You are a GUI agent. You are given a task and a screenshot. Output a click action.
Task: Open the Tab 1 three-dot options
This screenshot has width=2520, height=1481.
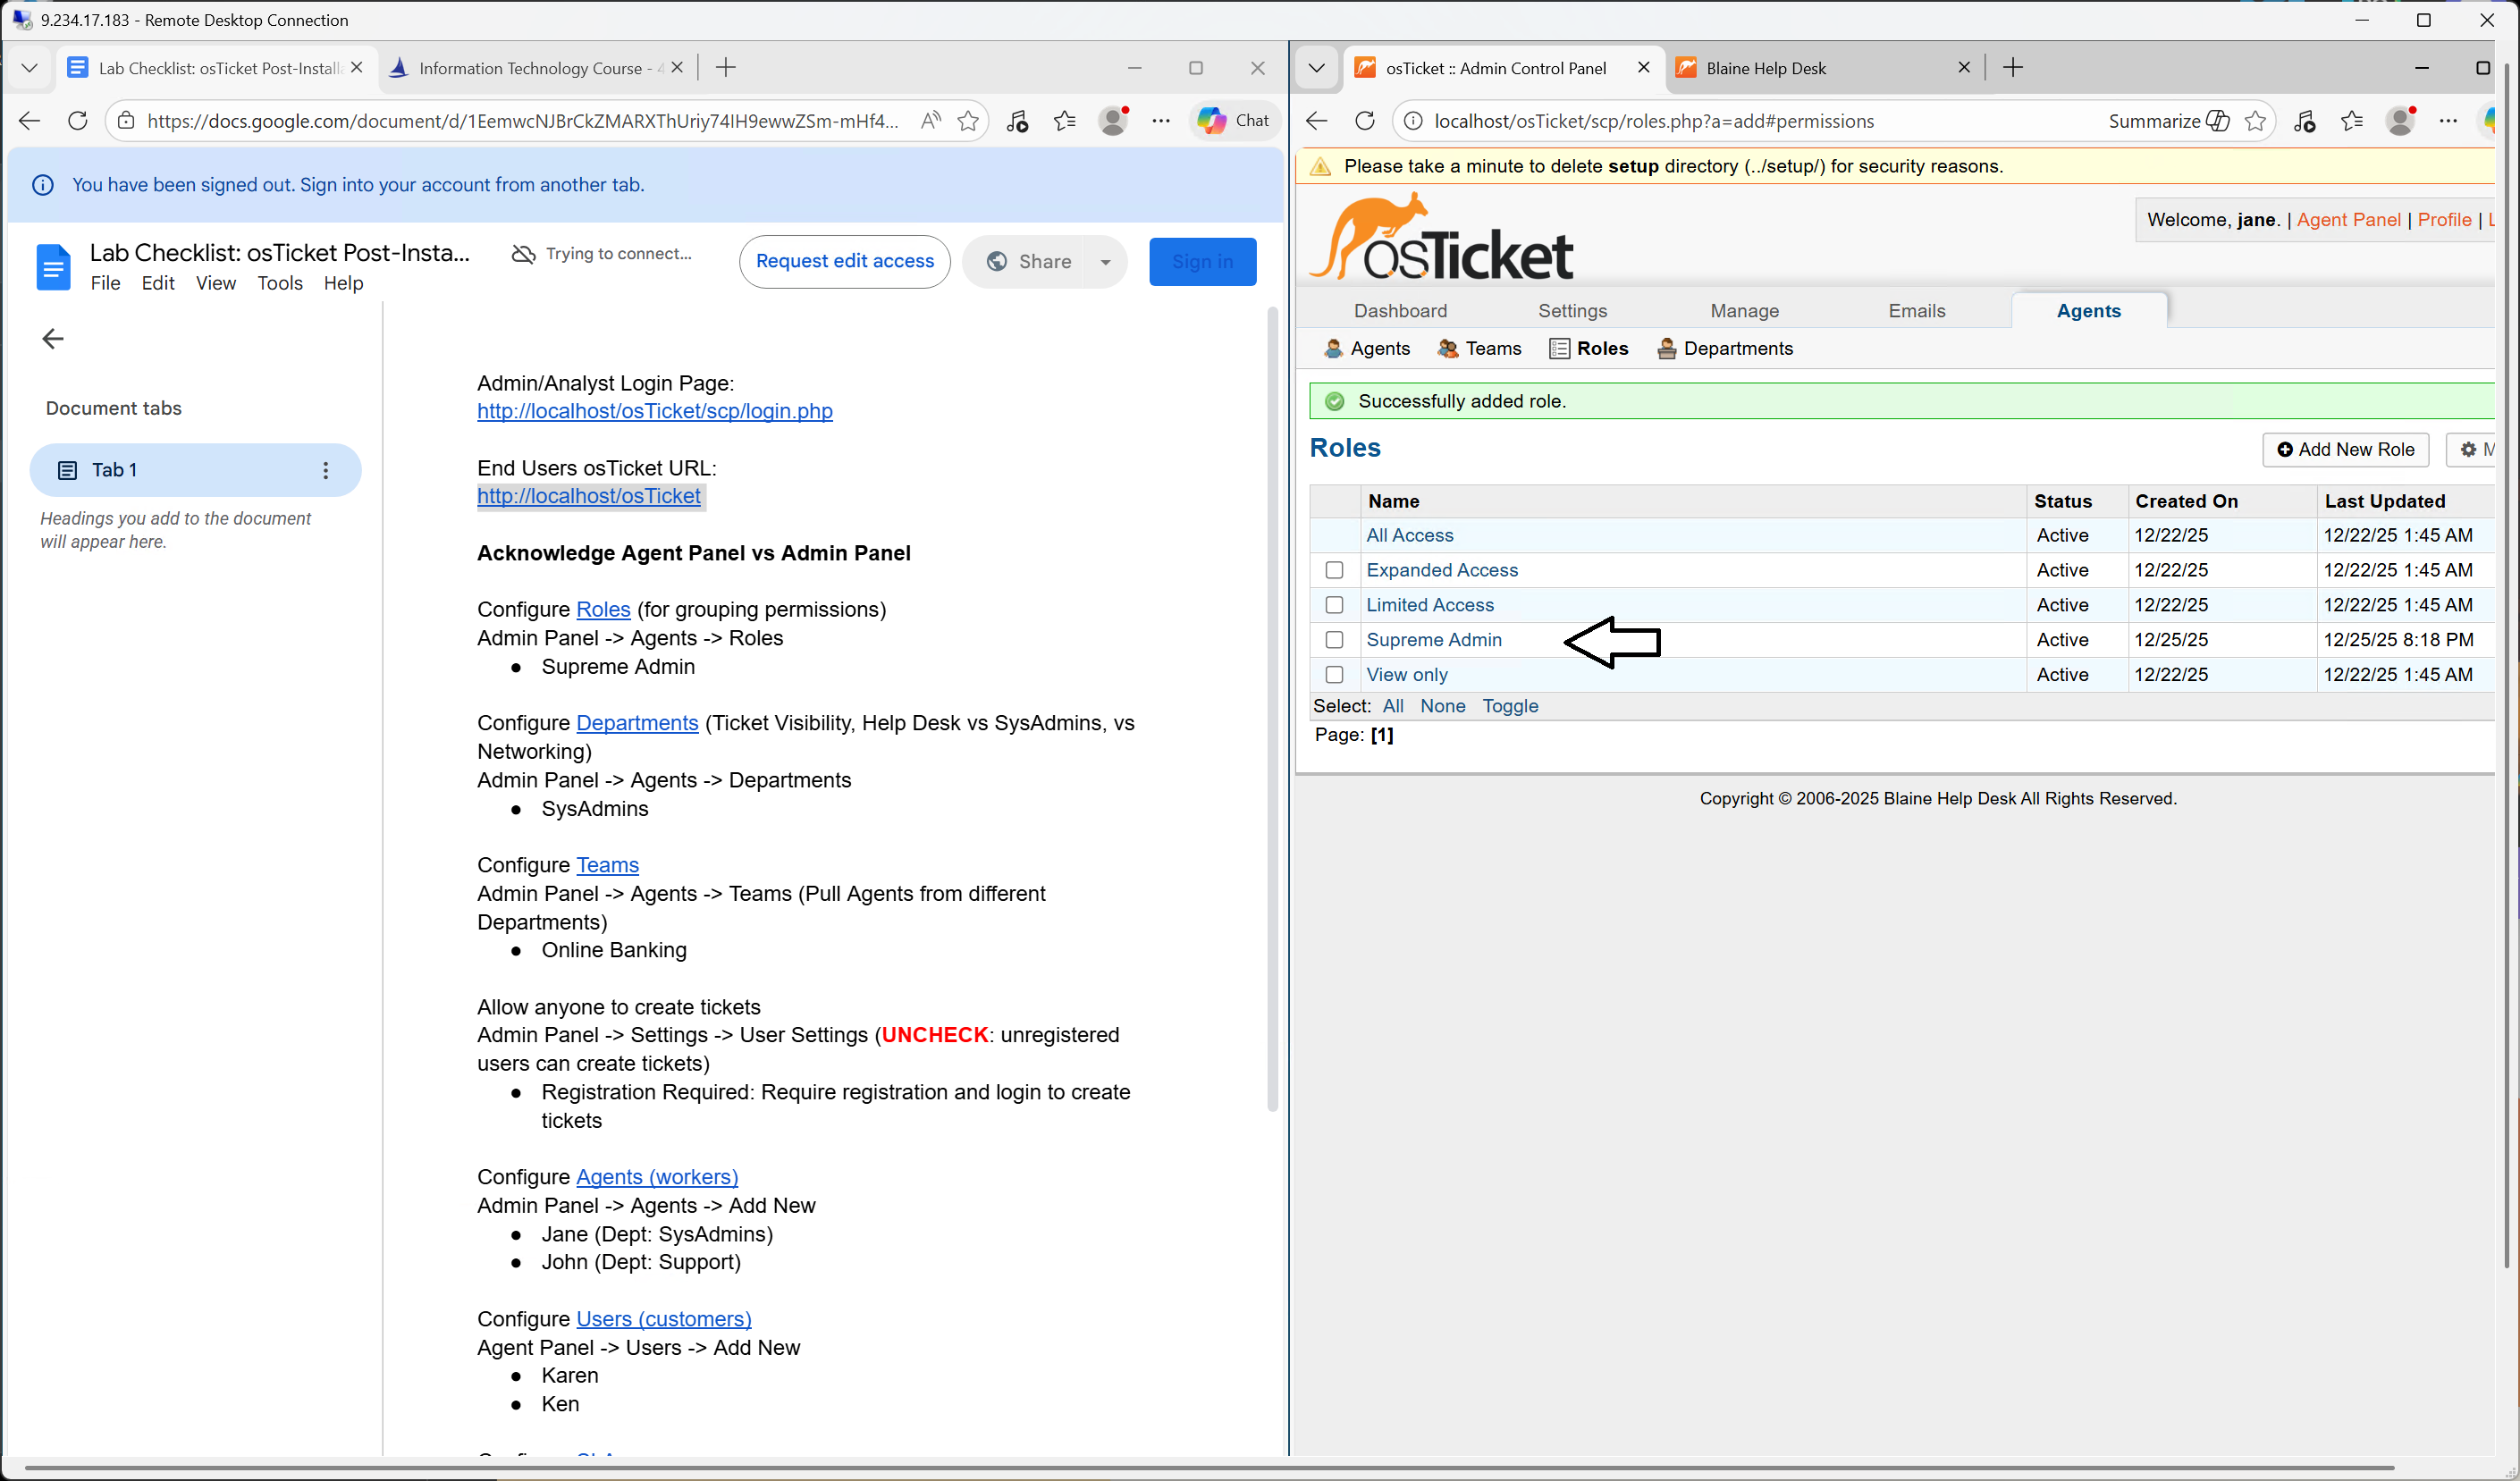(x=325, y=470)
